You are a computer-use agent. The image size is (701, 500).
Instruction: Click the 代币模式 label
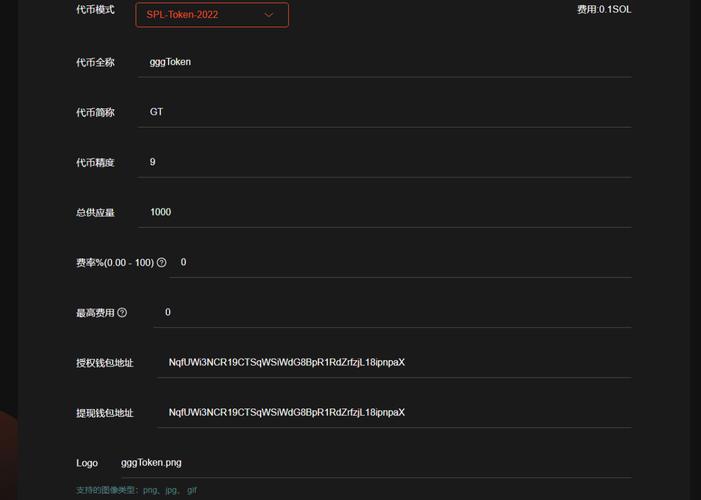pyautogui.click(x=95, y=10)
